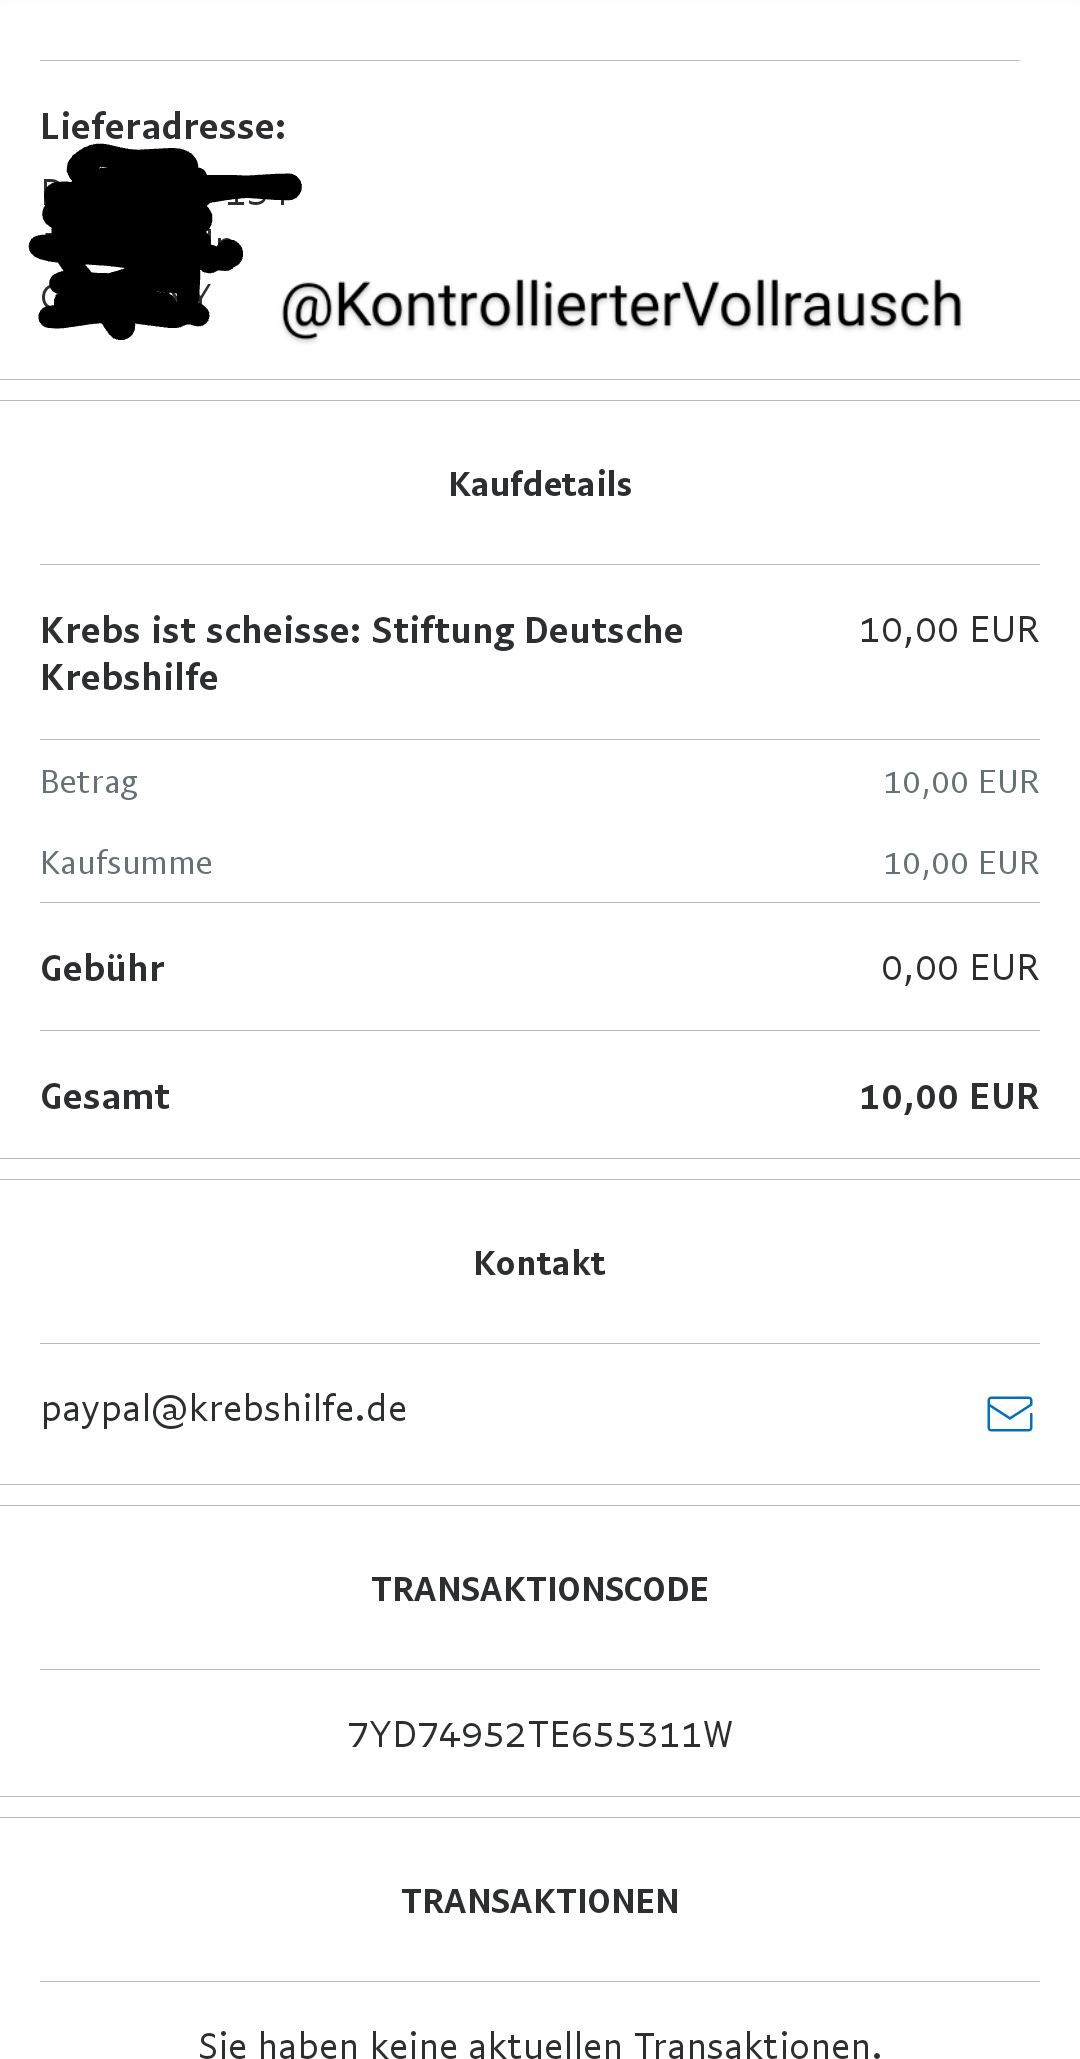Viewport: 1080px width, 2059px height.
Task: Click the Kaufdetails section heading
Action: click(540, 484)
